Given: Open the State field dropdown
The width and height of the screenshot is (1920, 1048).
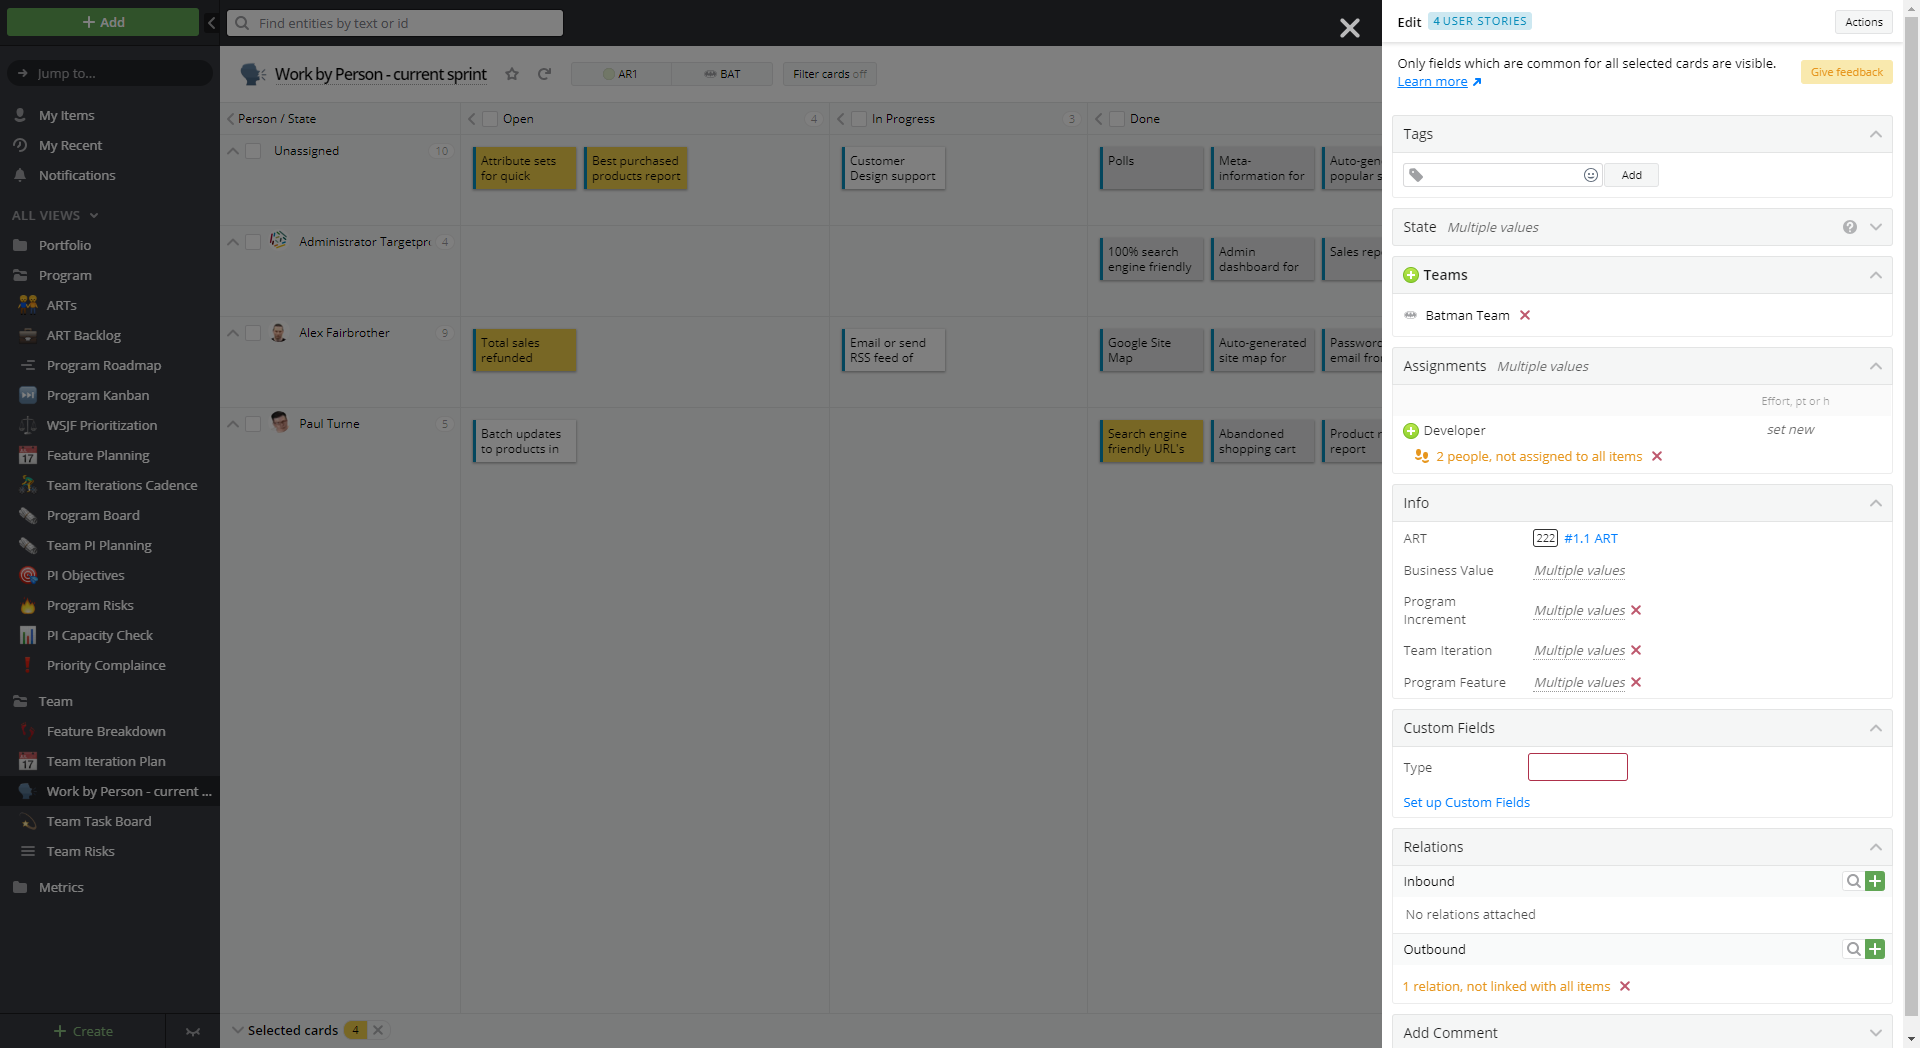Looking at the screenshot, I should [x=1876, y=227].
